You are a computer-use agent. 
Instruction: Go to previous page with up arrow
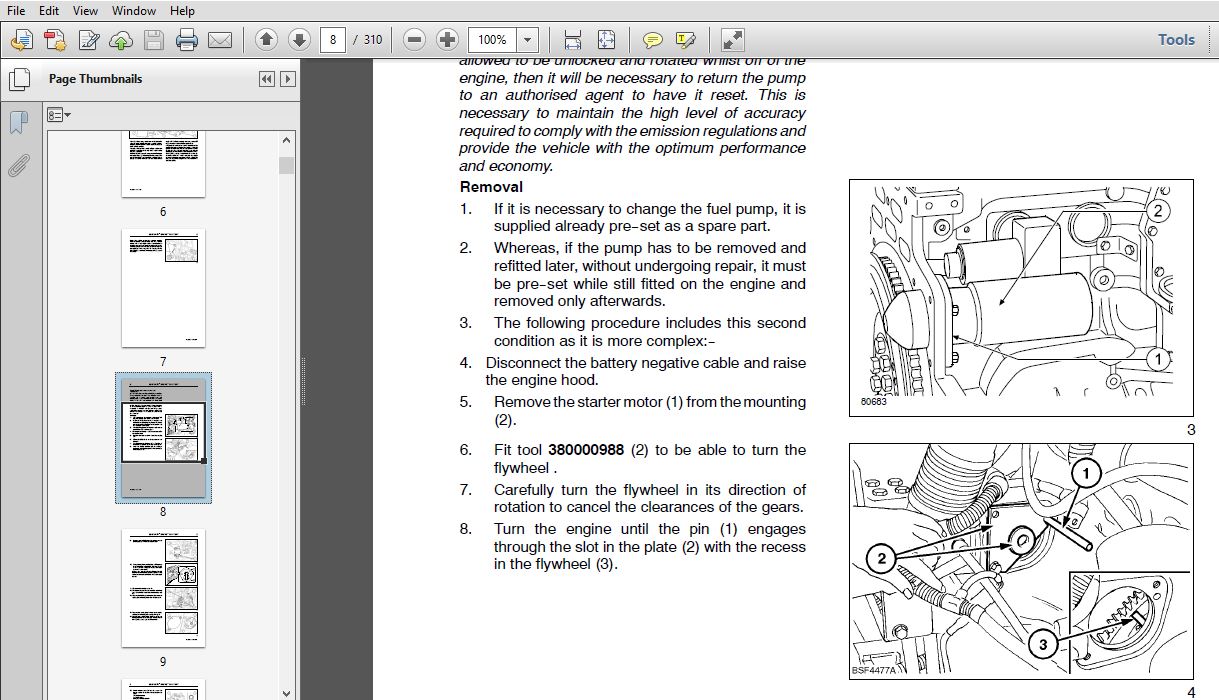[x=266, y=40]
